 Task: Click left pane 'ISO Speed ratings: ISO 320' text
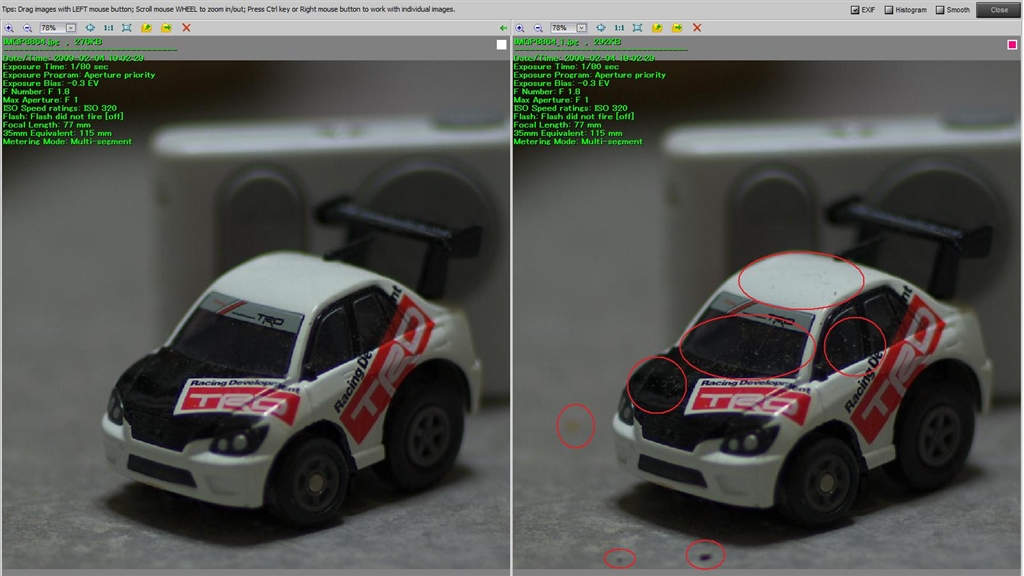click(59, 108)
